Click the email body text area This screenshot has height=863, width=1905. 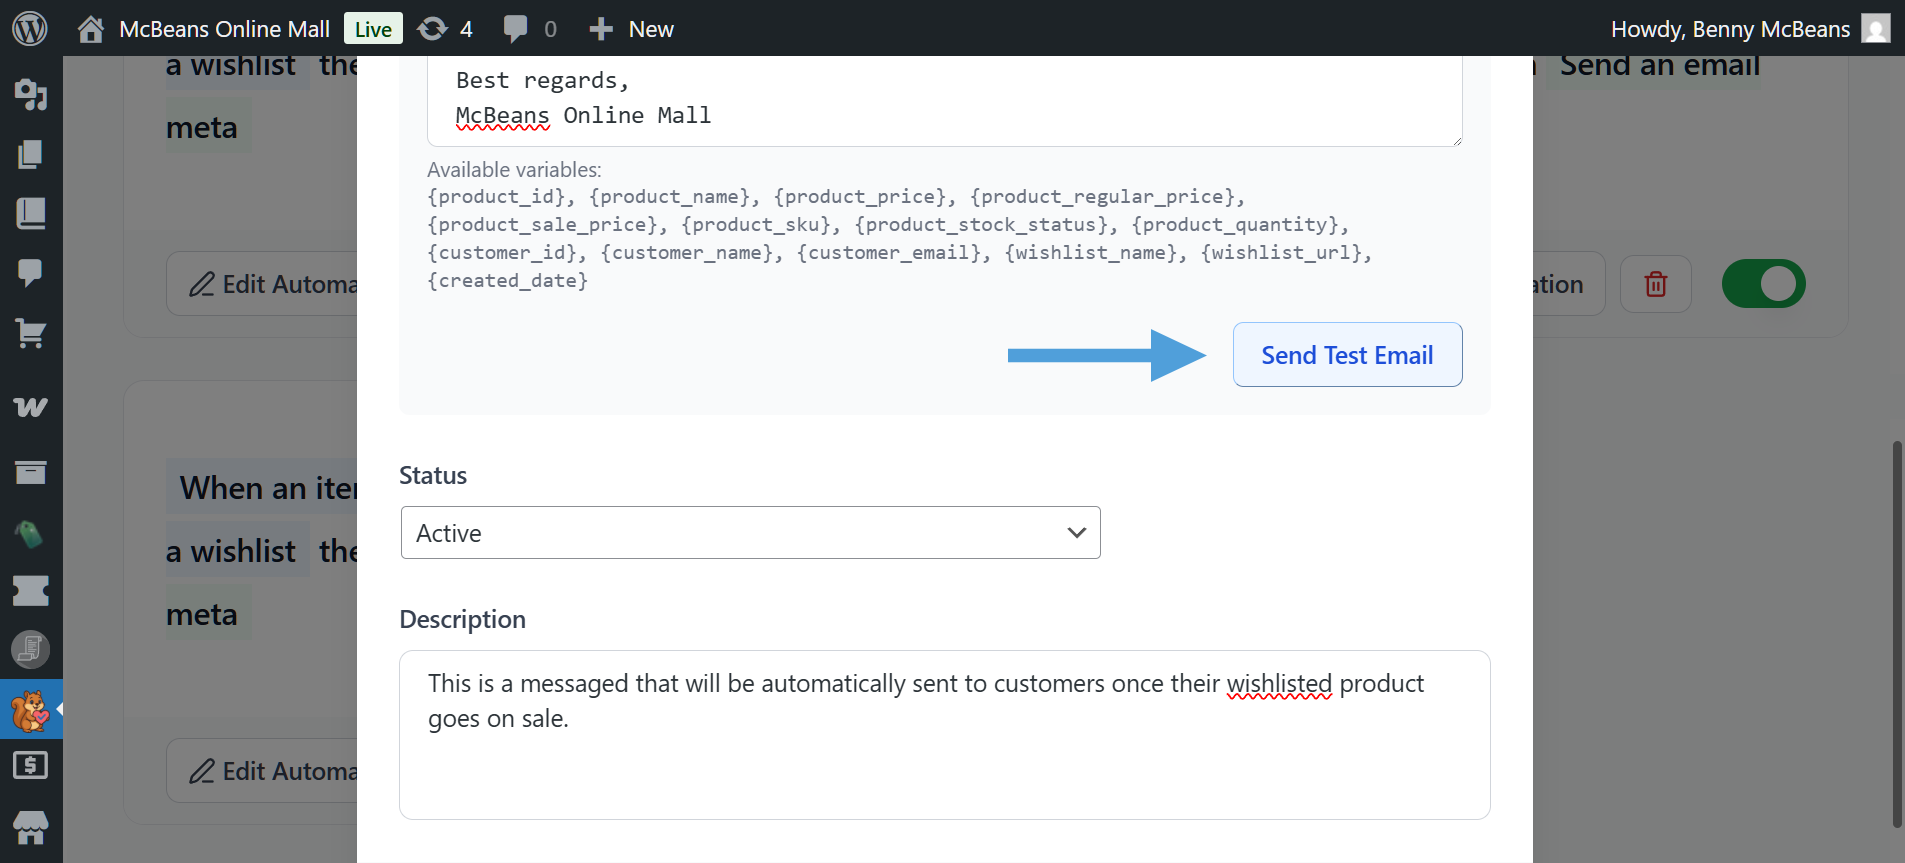(x=944, y=100)
